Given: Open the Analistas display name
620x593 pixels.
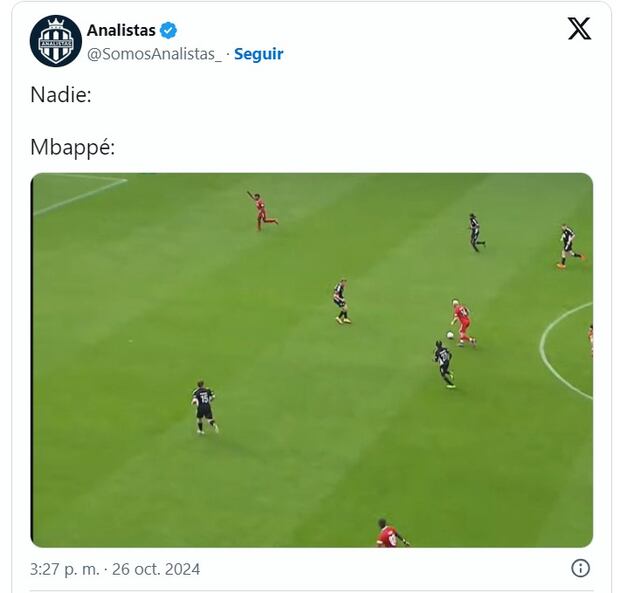Looking at the screenshot, I should (x=121, y=30).
